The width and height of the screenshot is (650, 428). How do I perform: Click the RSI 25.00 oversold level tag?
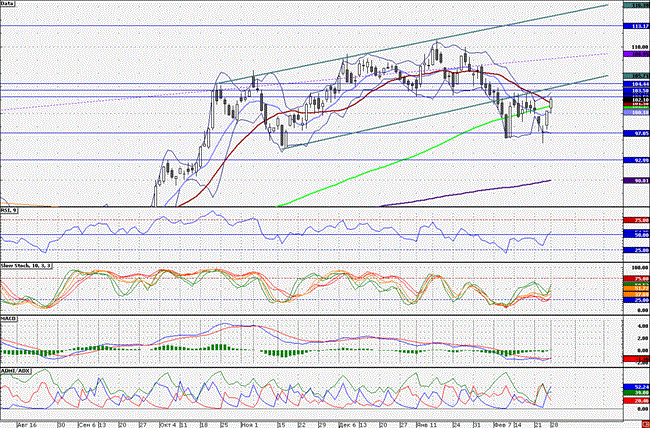635,250
